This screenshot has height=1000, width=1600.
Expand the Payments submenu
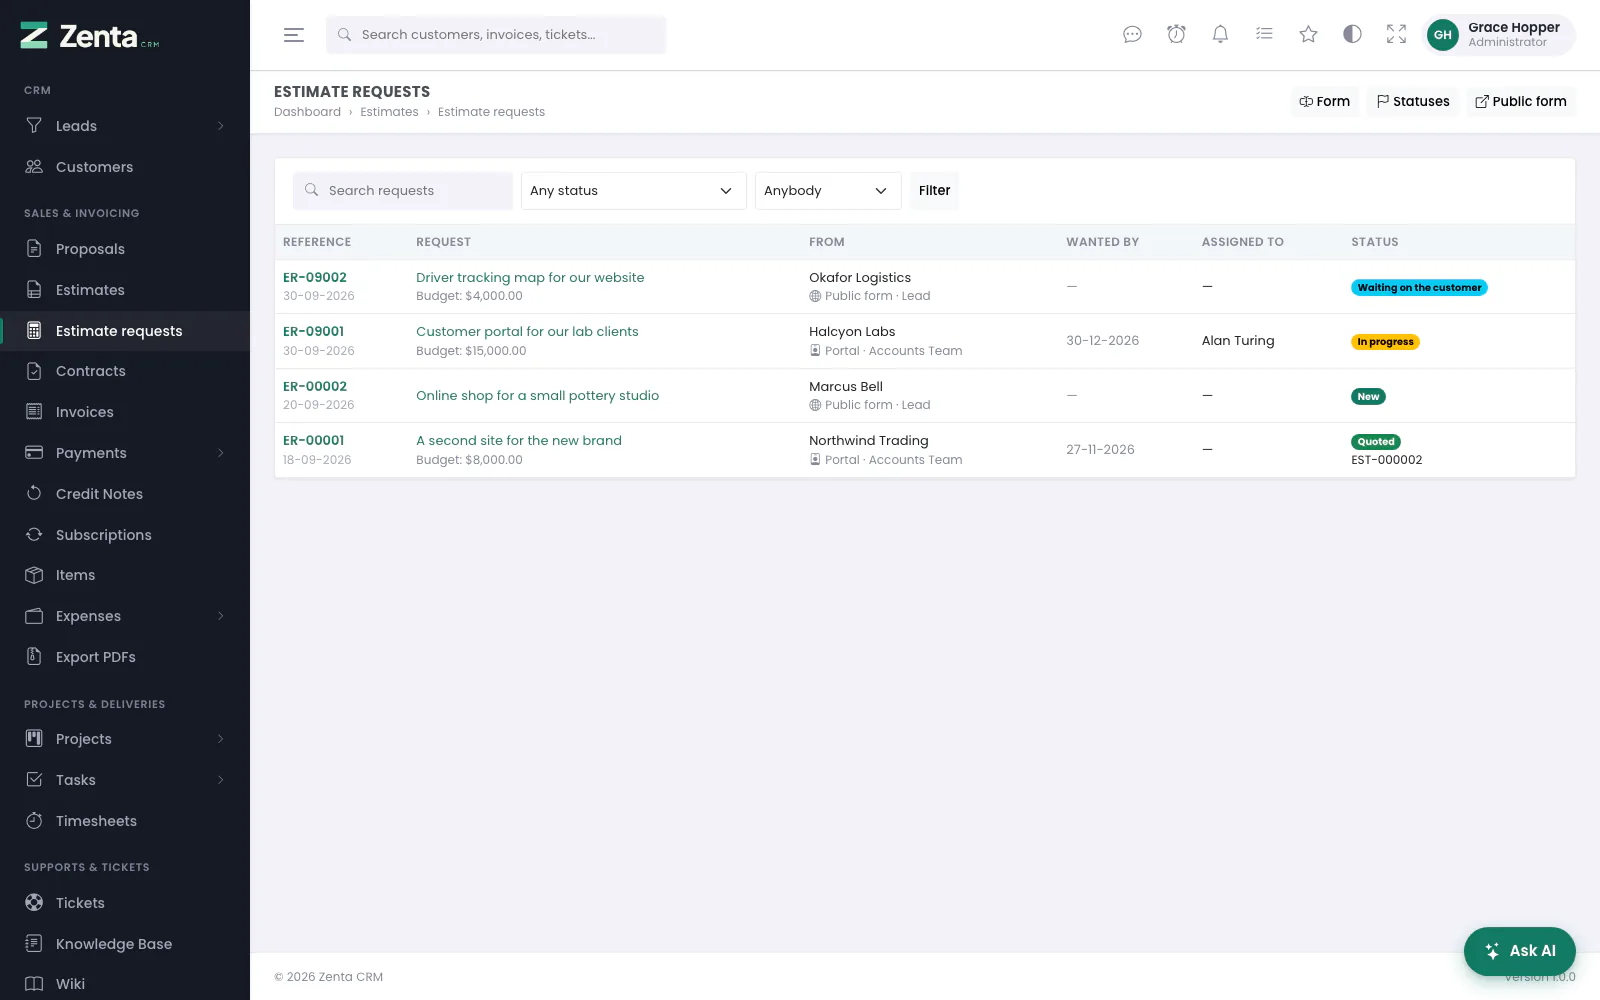coord(125,453)
